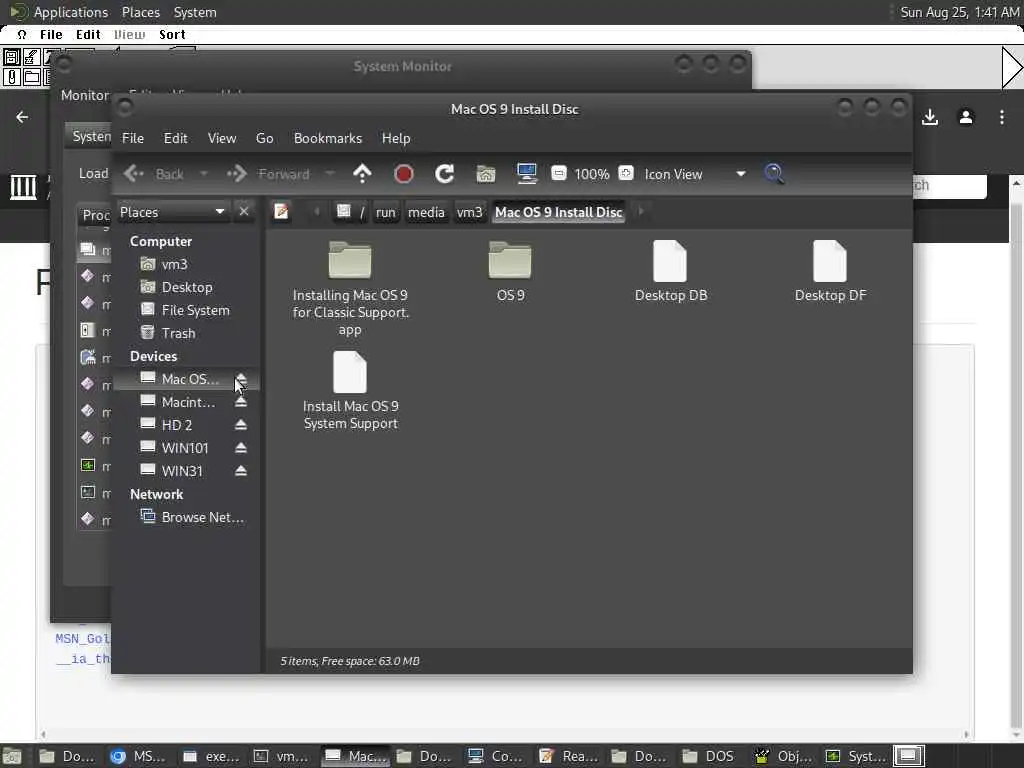Switch to DOS taskbar entry
1024x768 pixels.
[x=709, y=756]
